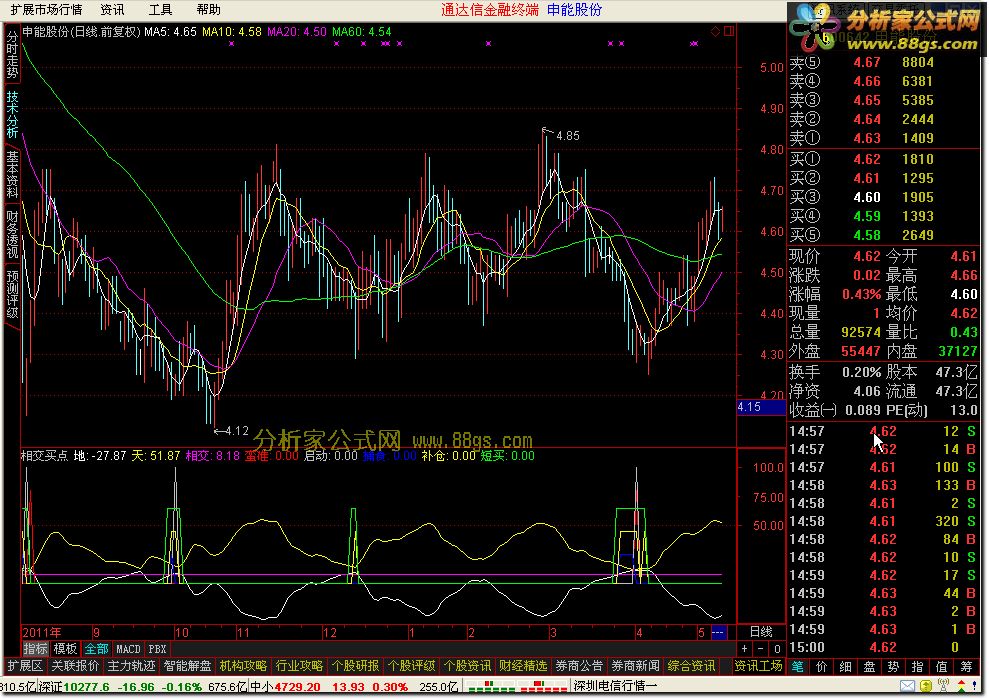Open the 帮助 menu
This screenshot has height=699, width=989.
coord(208,9)
